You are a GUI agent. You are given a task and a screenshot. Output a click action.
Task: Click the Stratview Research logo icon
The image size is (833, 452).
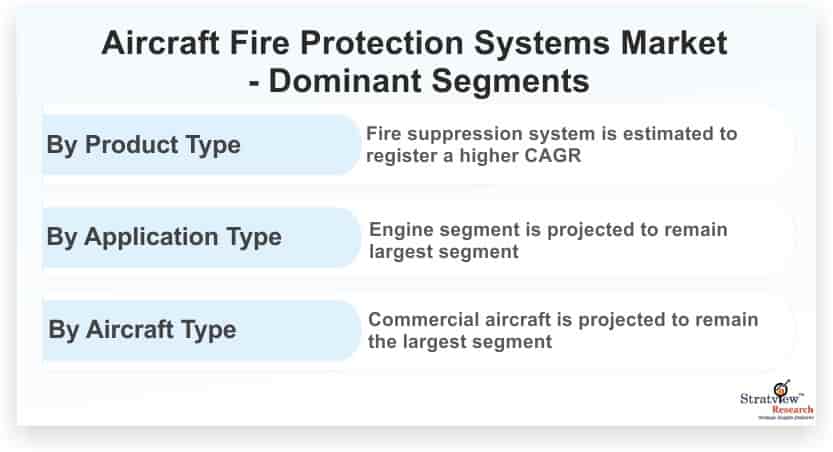pos(777,400)
